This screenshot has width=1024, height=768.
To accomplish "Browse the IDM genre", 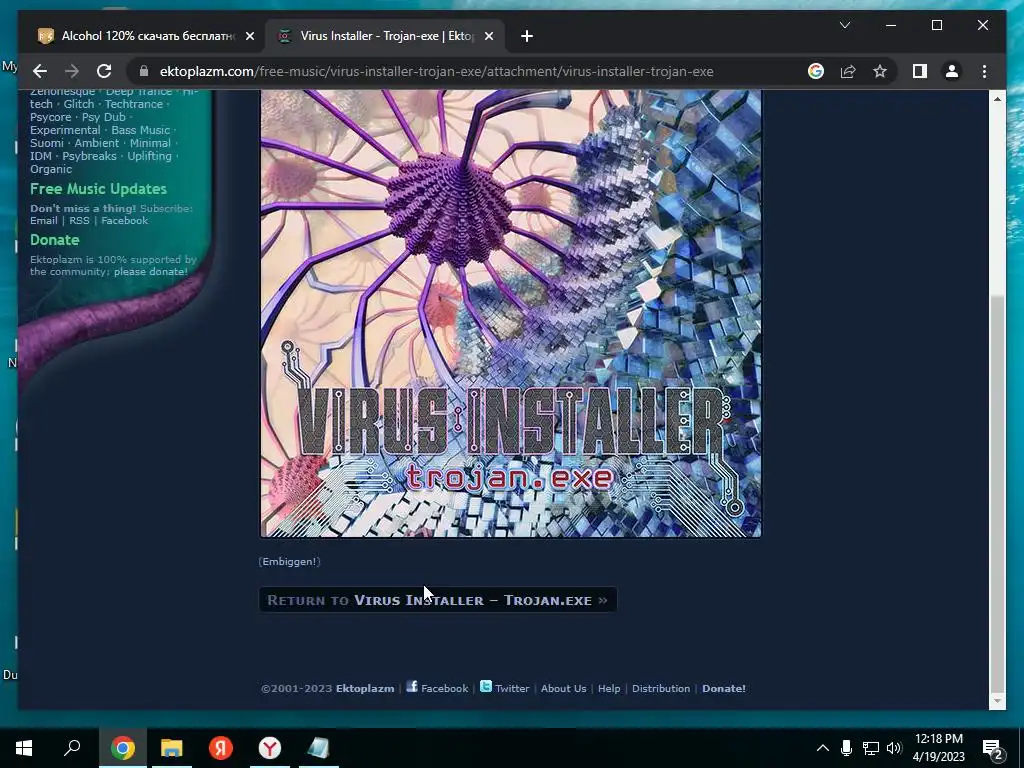I will [40, 156].
